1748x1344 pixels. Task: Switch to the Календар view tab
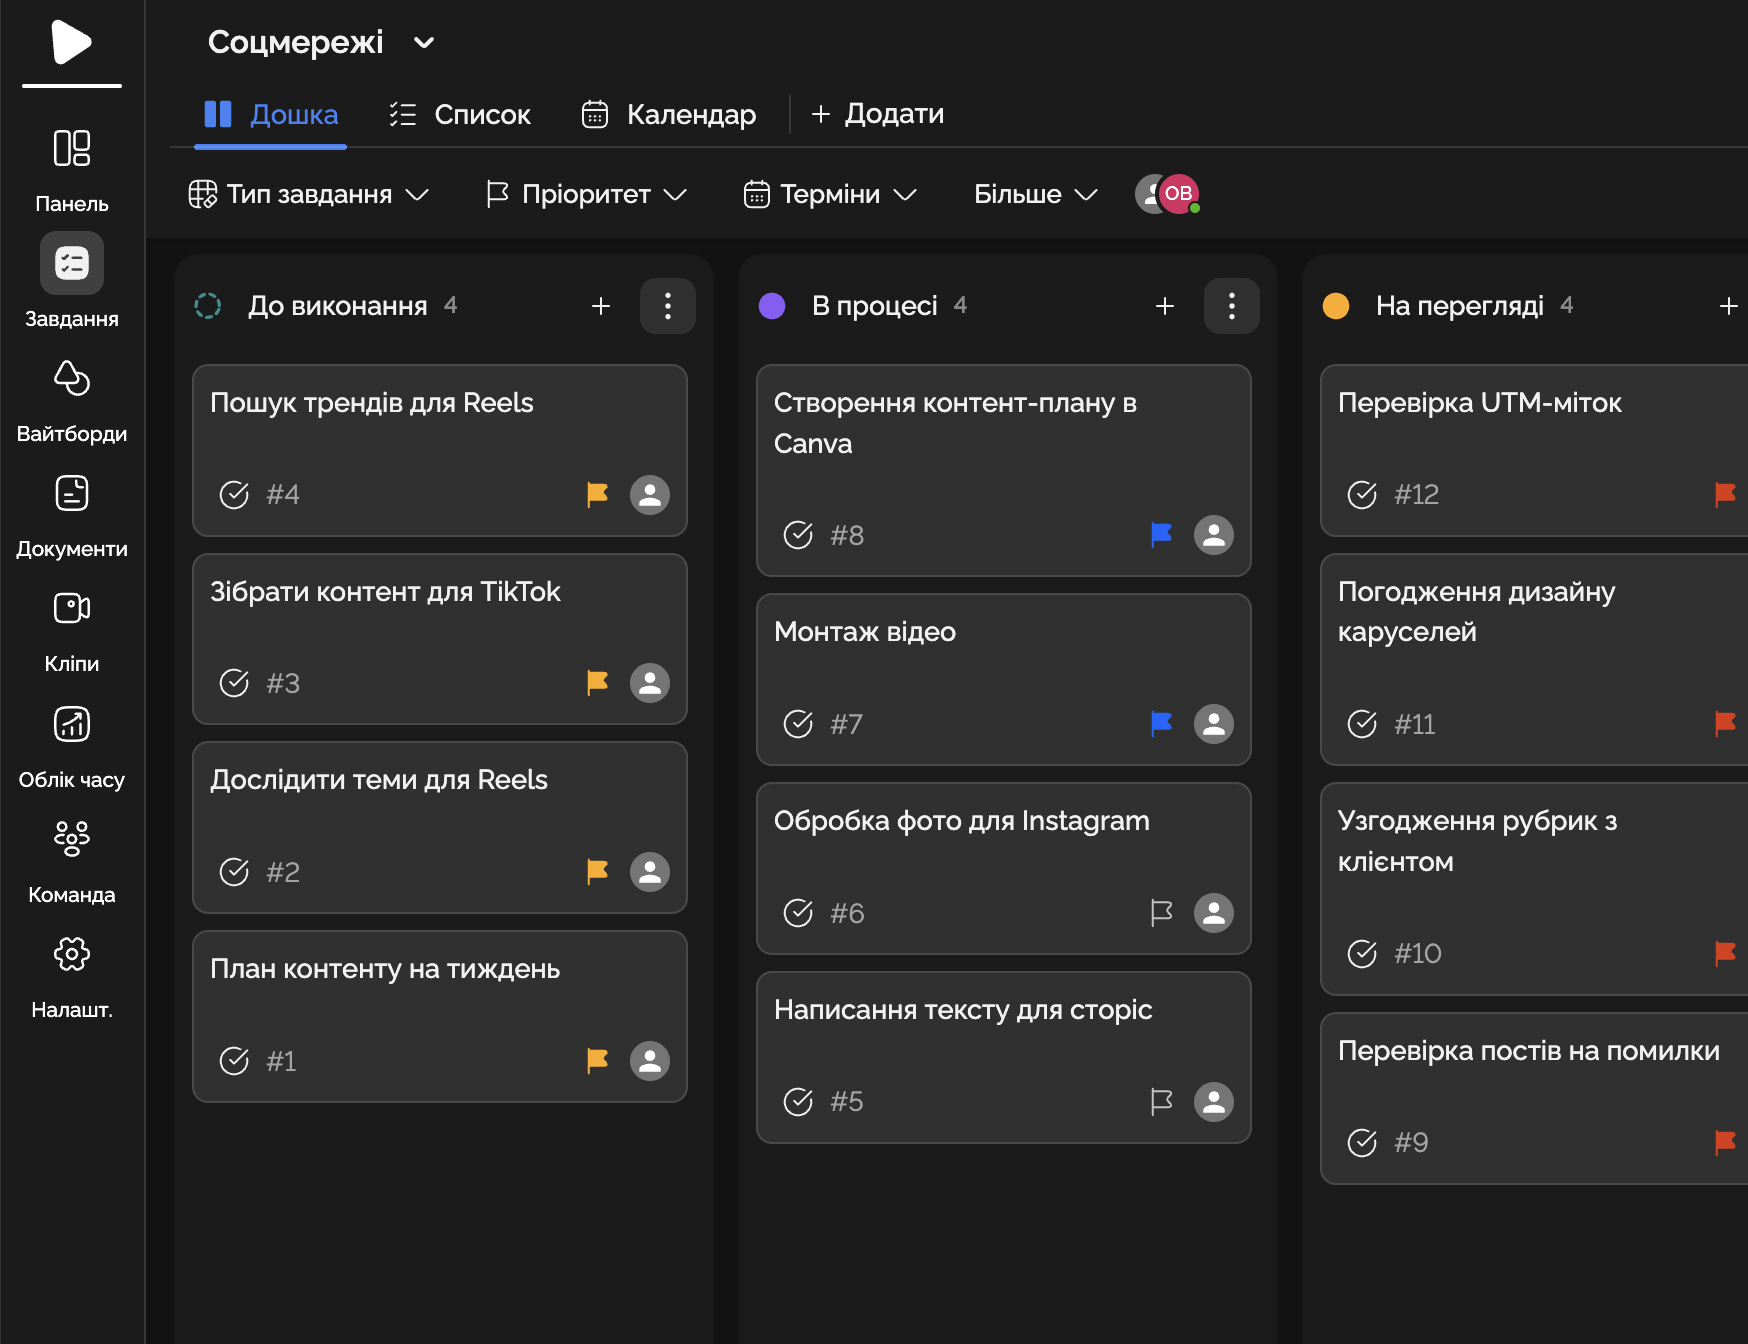click(x=669, y=114)
